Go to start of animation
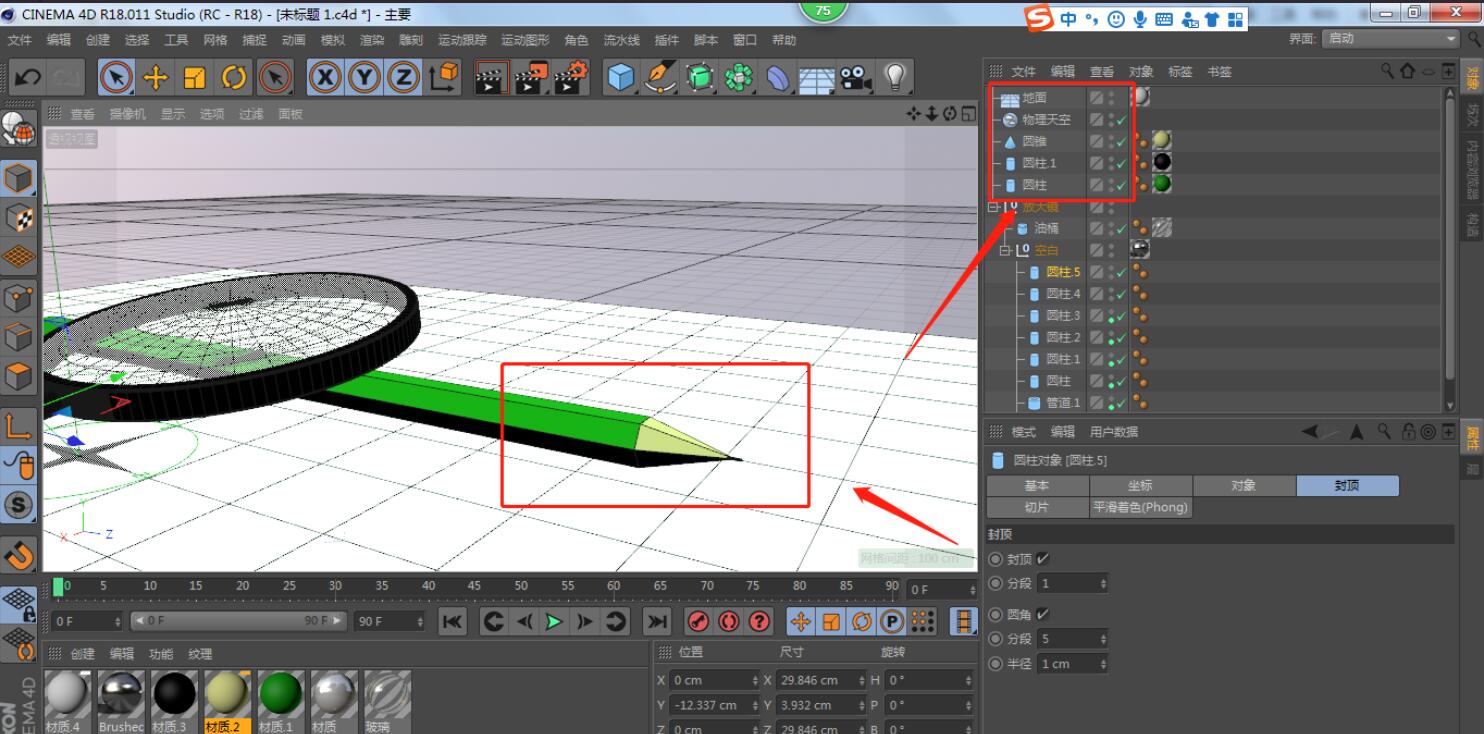The image size is (1484, 734). coord(452,621)
